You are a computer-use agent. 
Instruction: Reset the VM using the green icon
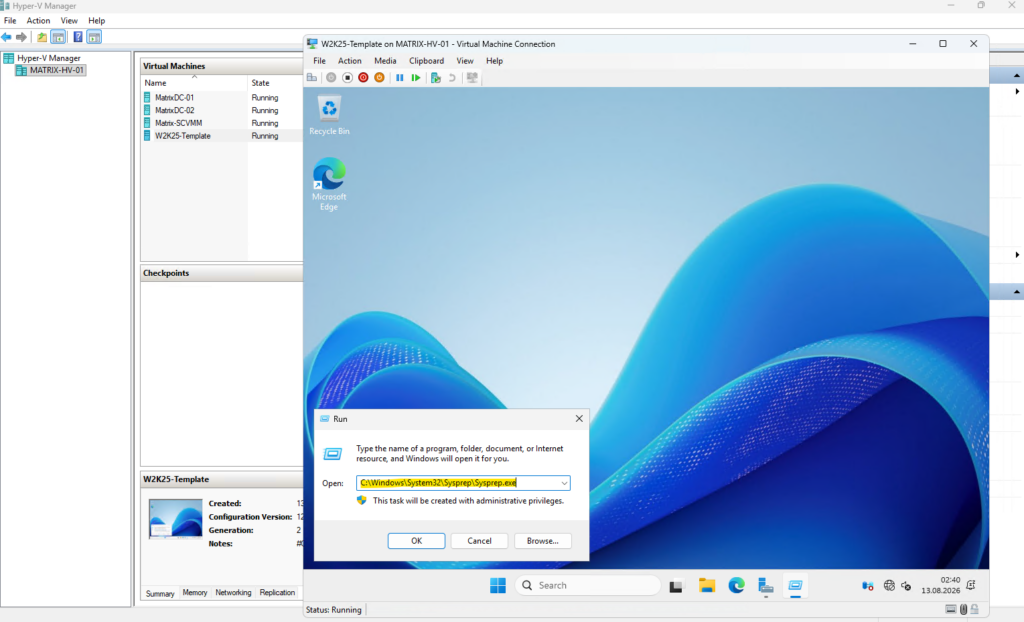[416, 78]
